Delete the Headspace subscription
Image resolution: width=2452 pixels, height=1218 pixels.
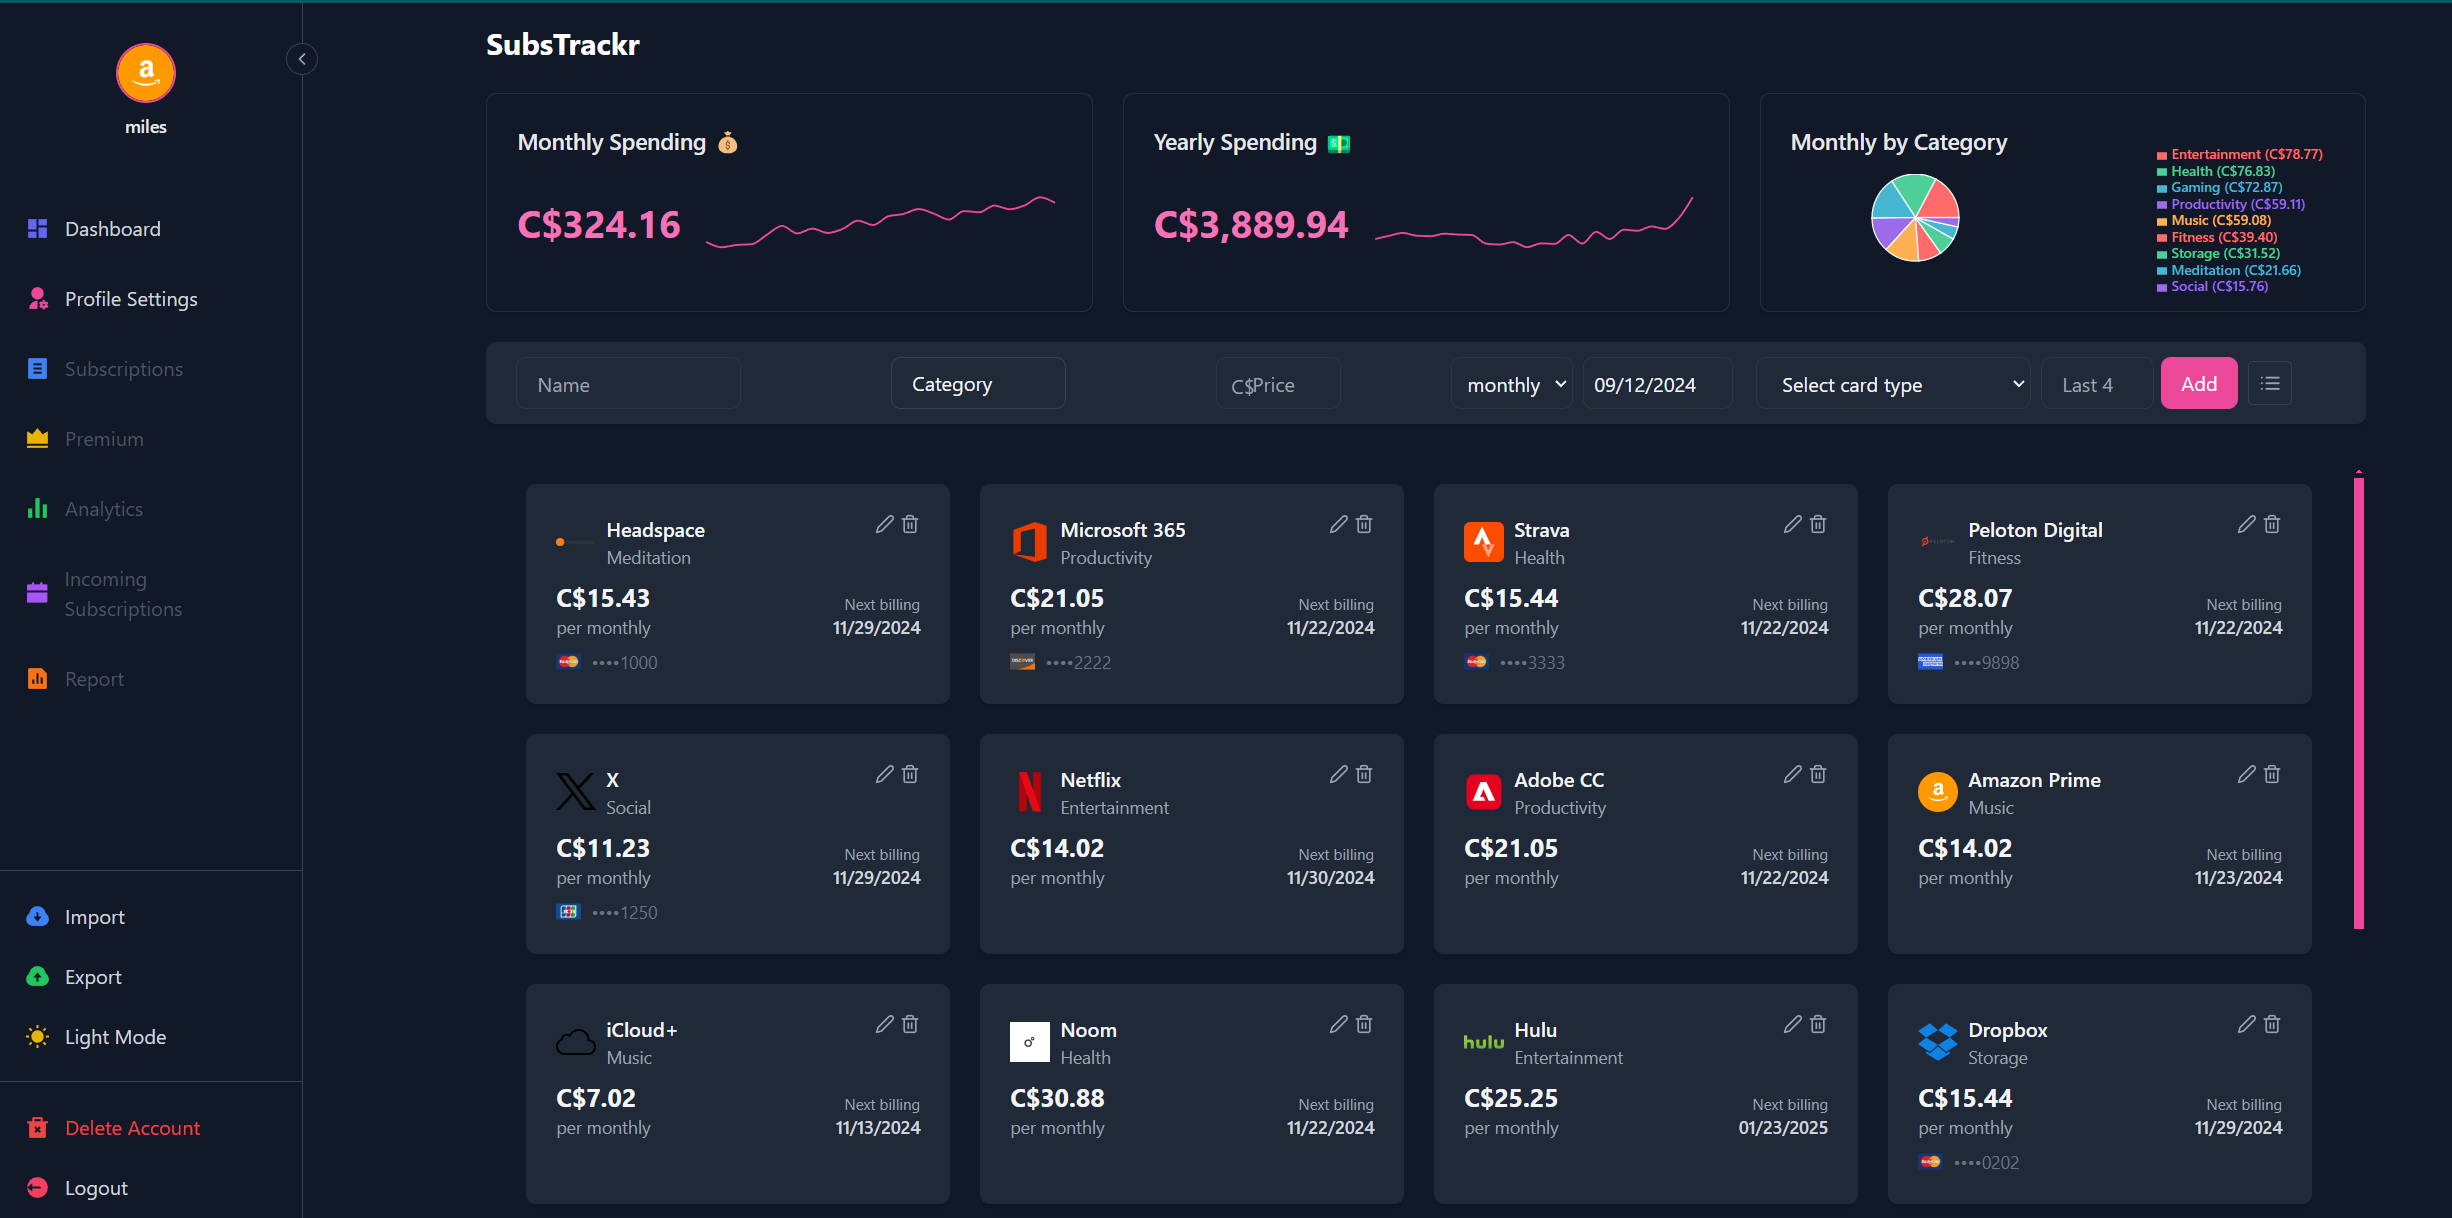coord(910,524)
